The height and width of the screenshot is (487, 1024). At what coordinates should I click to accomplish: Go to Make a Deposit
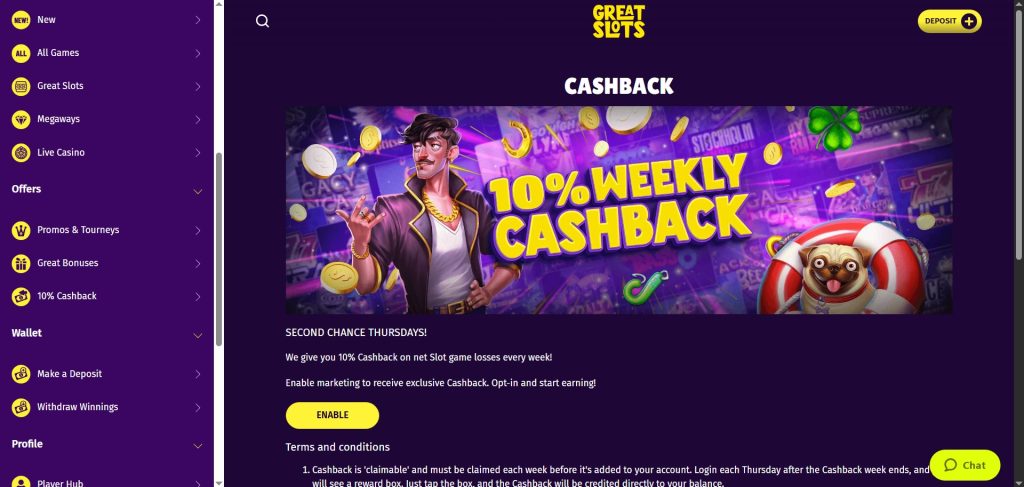pos(106,374)
